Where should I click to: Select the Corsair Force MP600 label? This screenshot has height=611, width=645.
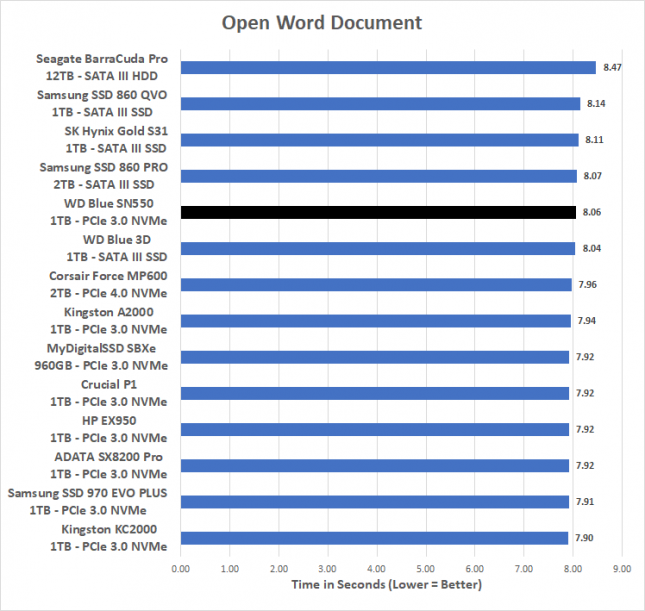108,285
